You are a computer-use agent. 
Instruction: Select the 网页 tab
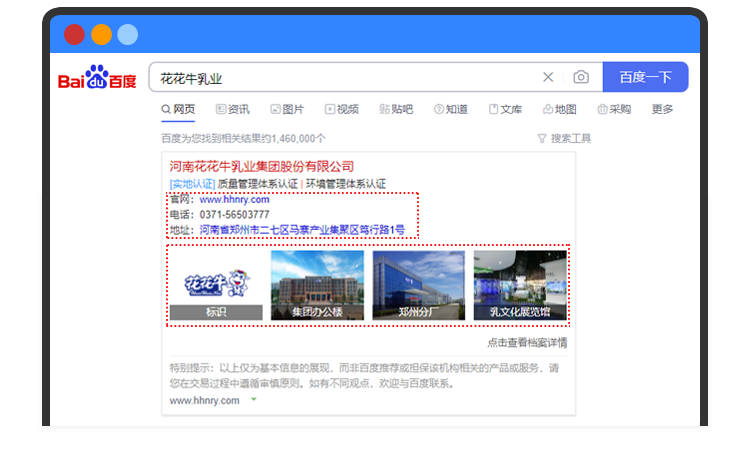point(178,110)
